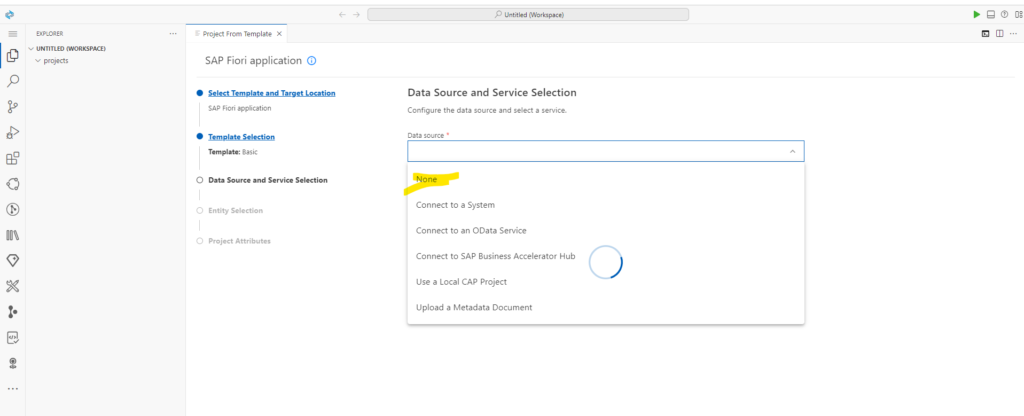
Task: Go back to Template Selection step
Action: point(242,137)
